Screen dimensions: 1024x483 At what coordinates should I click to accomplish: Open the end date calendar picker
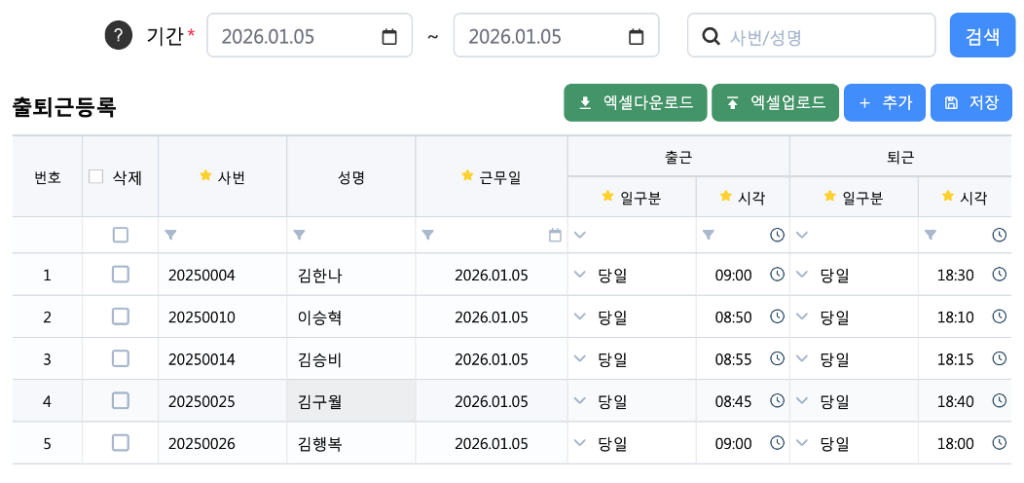pos(636,37)
